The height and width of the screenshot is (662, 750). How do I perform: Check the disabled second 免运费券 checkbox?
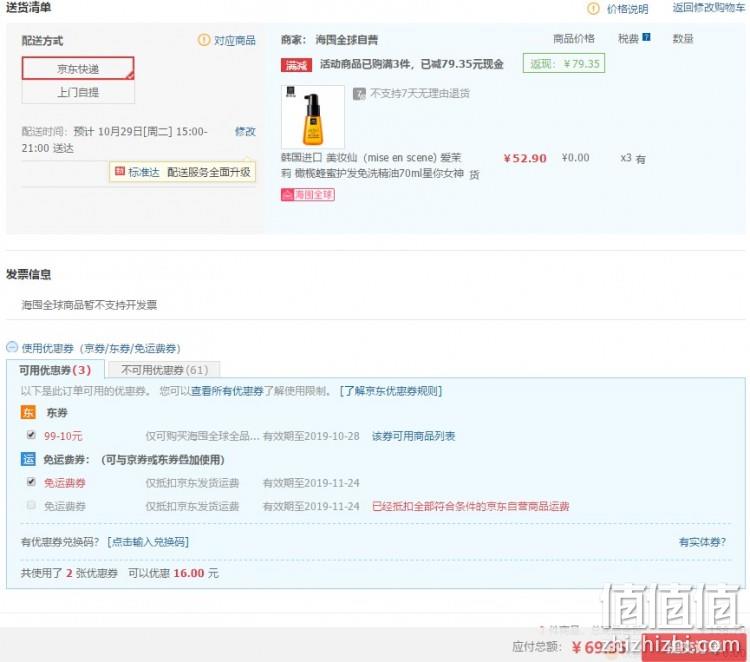(31, 505)
